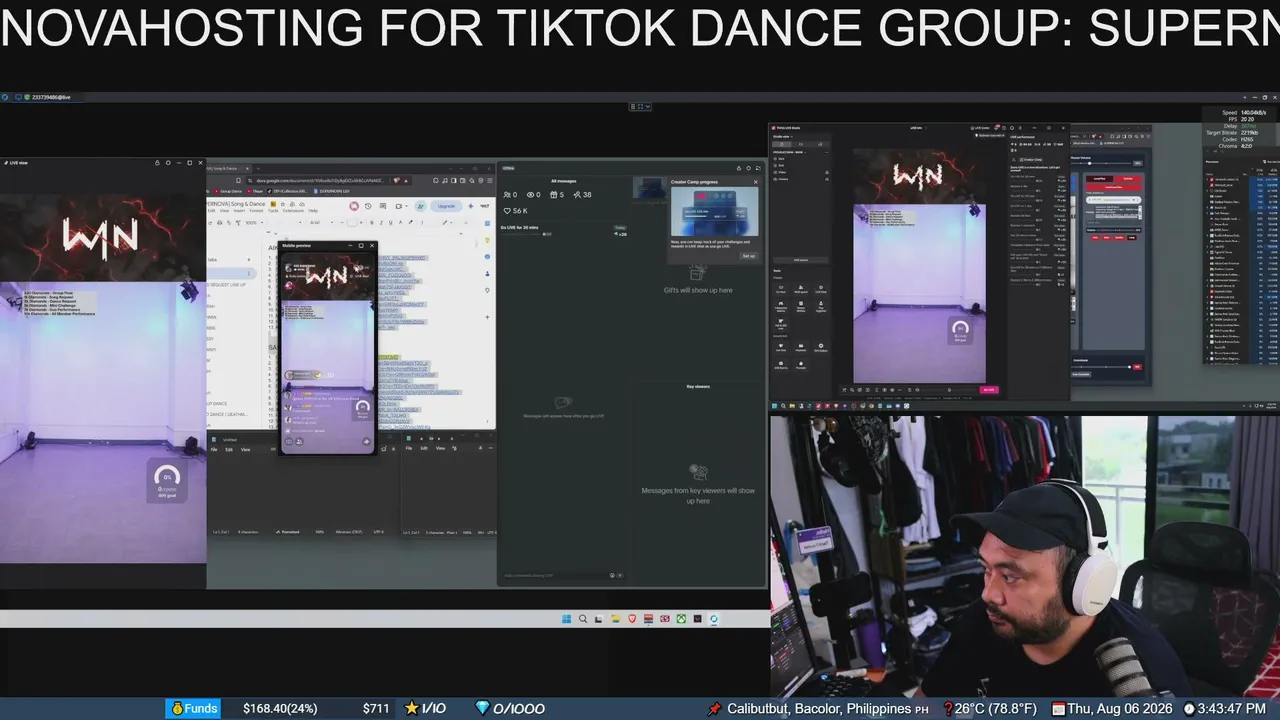Image resolution: width=1280 pixels, height=720 pixels.
Task: Open the SUPERNOVA LIST bookmark
Action: coord(333,190)
